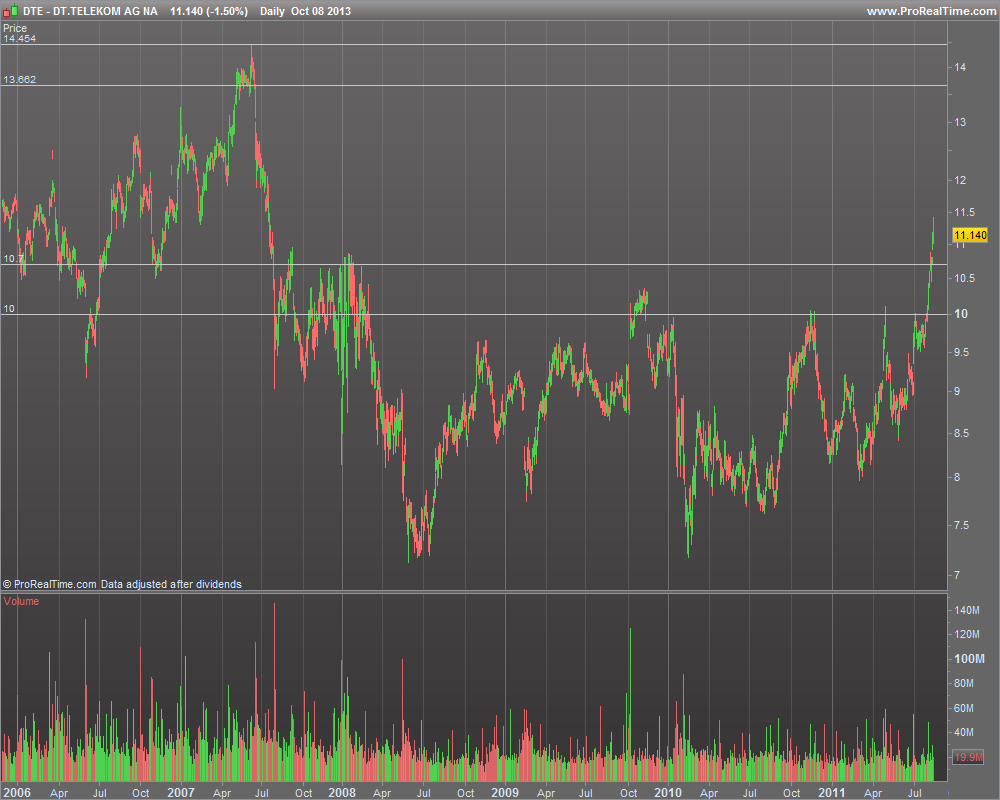Click the Oct 08 2013 date in header
1000x800 pixels.
320,11
